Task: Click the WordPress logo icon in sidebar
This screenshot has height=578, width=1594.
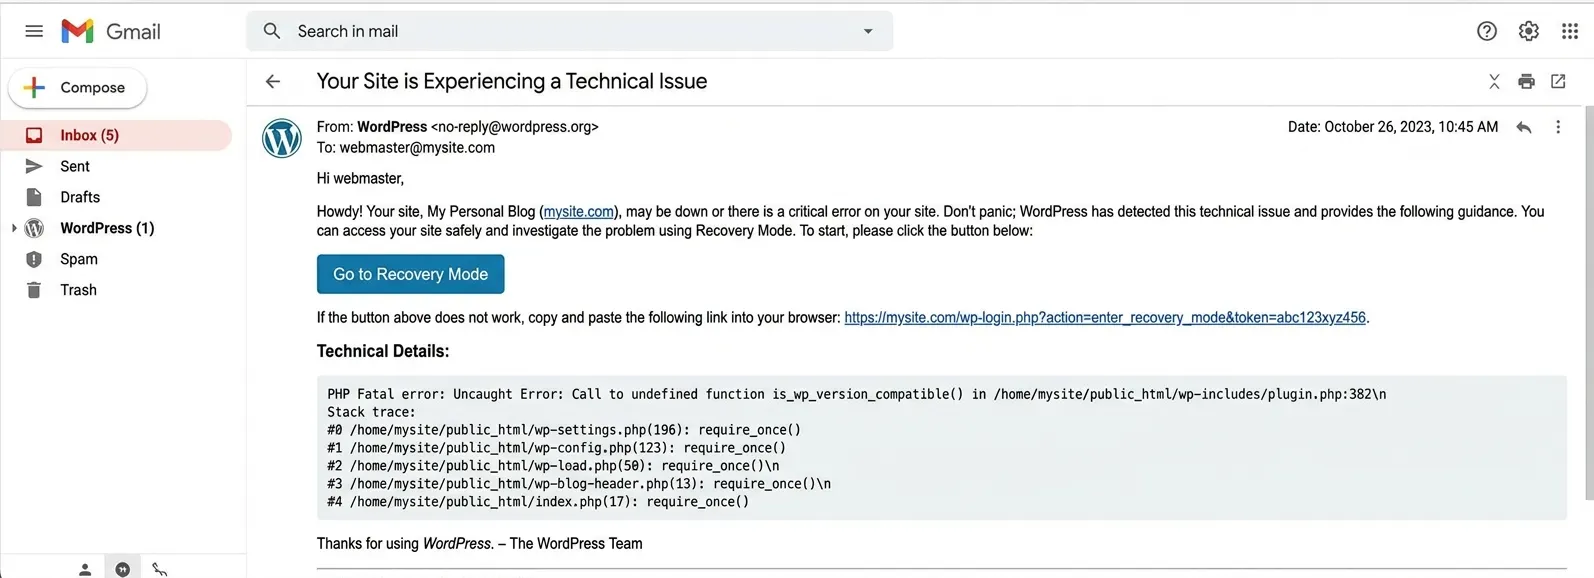Action: pos(34,228)
